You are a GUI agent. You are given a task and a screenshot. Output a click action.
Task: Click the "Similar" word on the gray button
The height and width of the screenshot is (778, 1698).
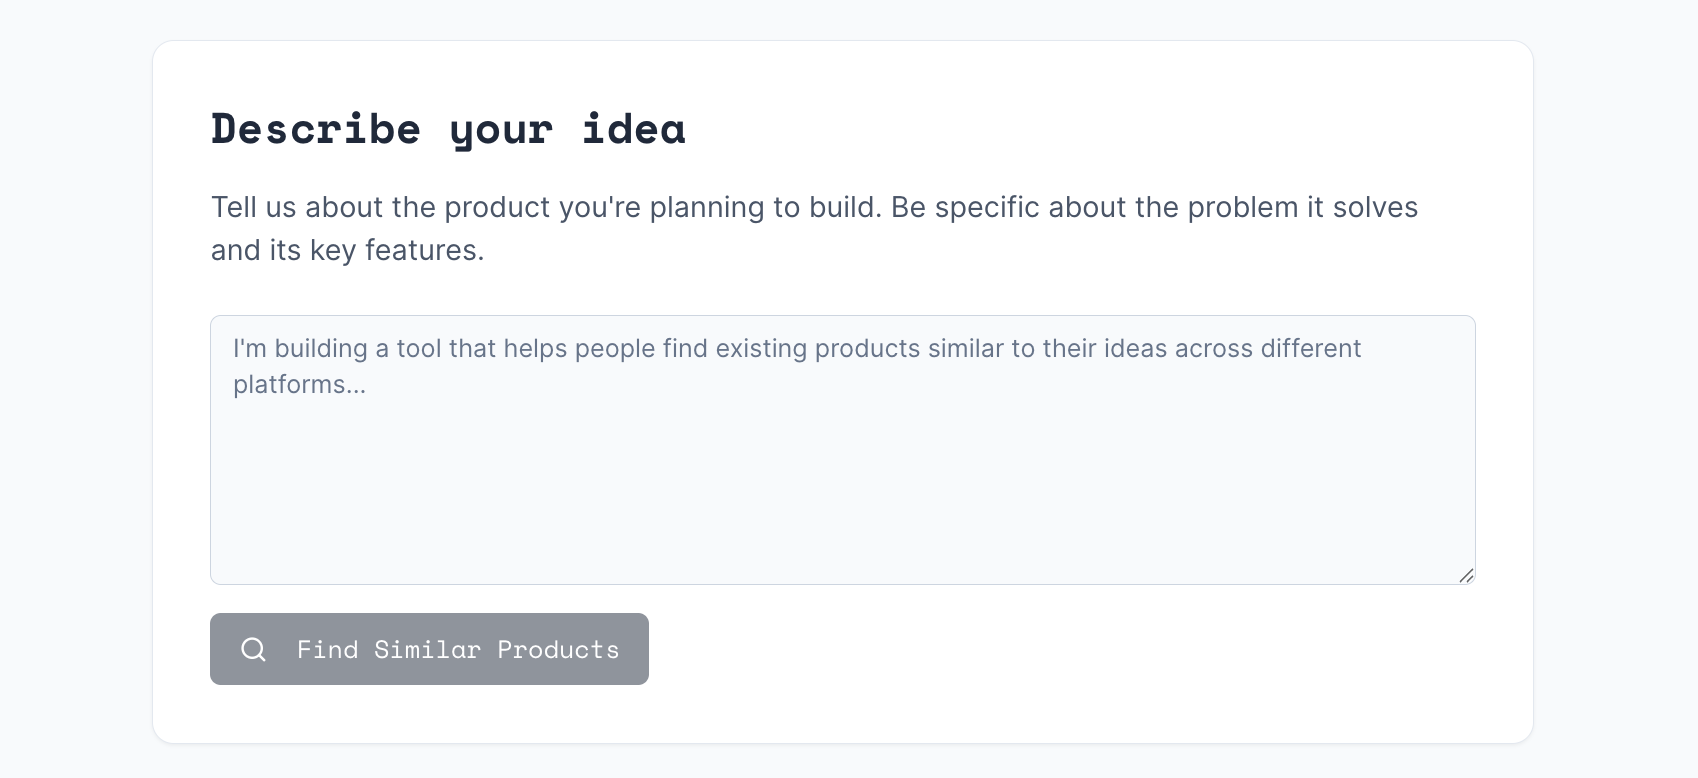(x=427, y=649)
